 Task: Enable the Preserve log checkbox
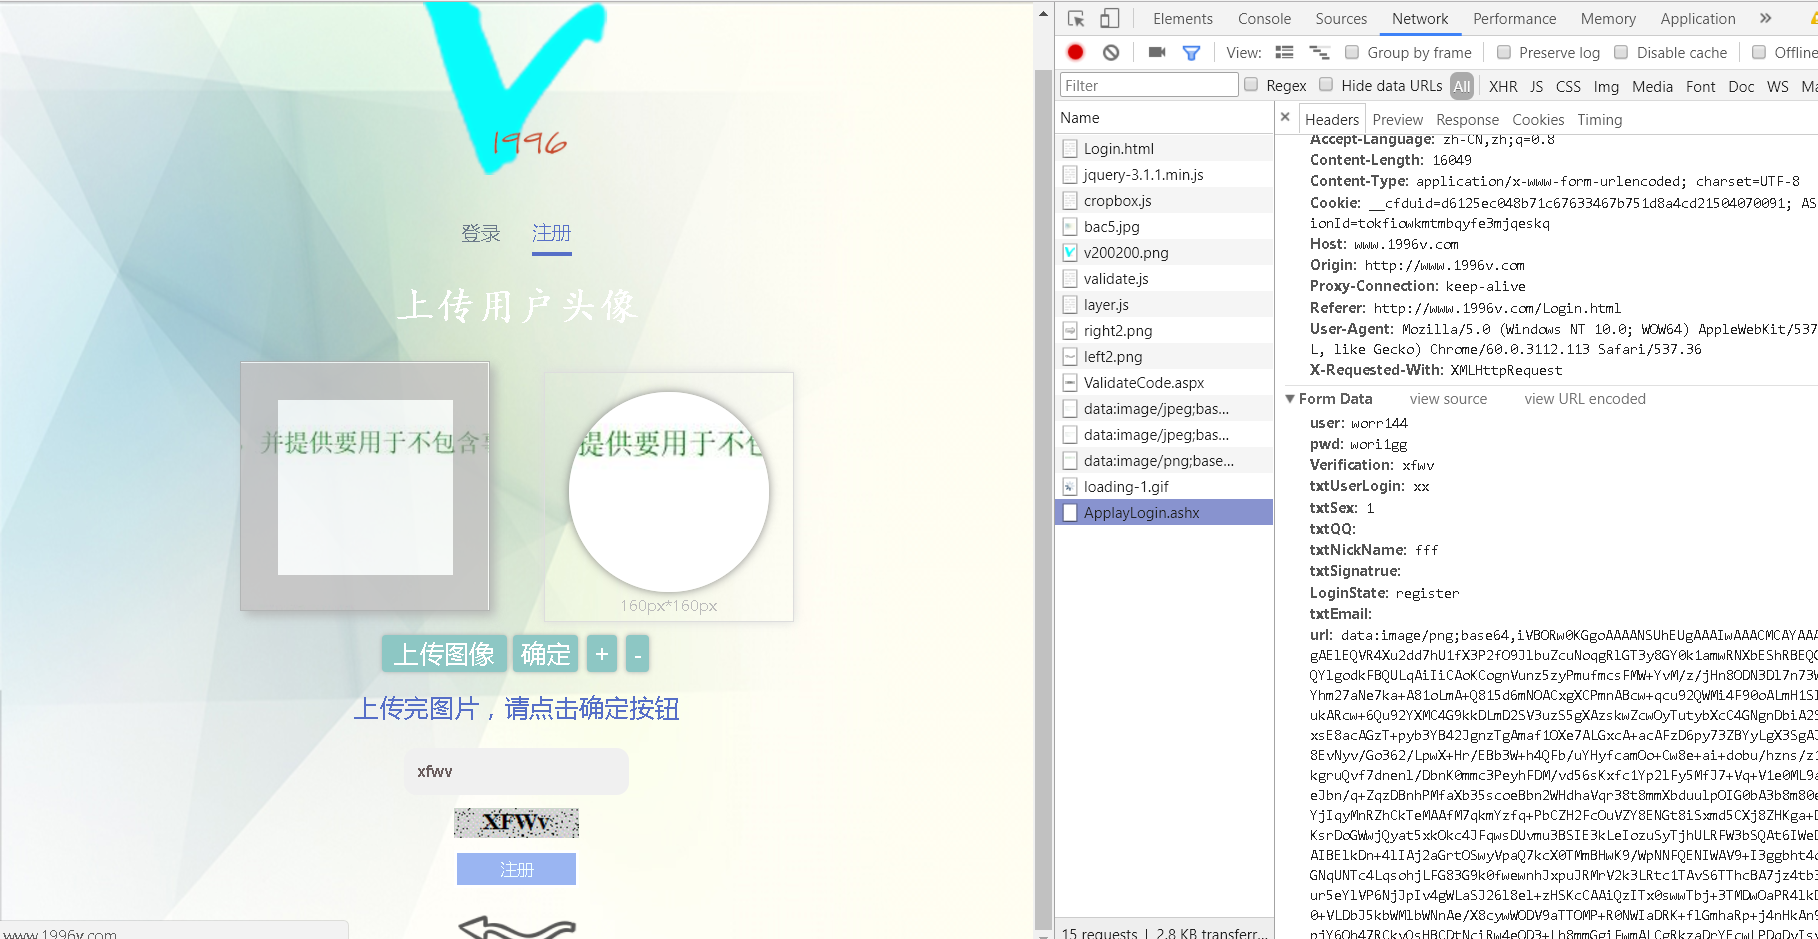point(1504,53)
